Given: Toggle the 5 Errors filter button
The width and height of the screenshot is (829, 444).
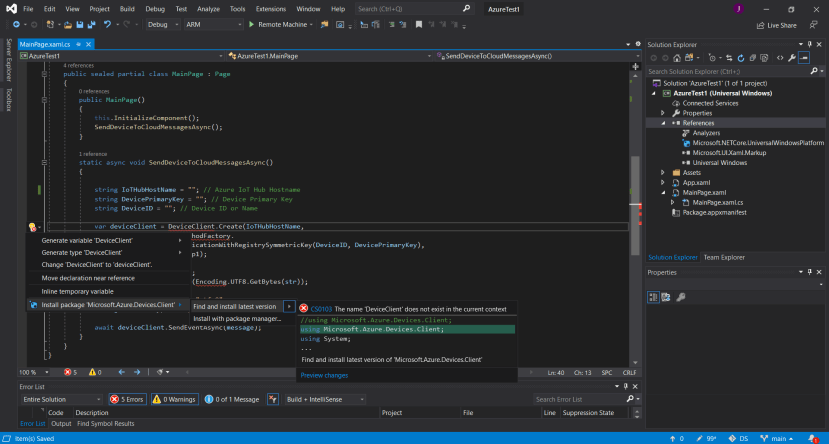Looking at the screenshot, I should pyautogui.click(x=127, y=399).
